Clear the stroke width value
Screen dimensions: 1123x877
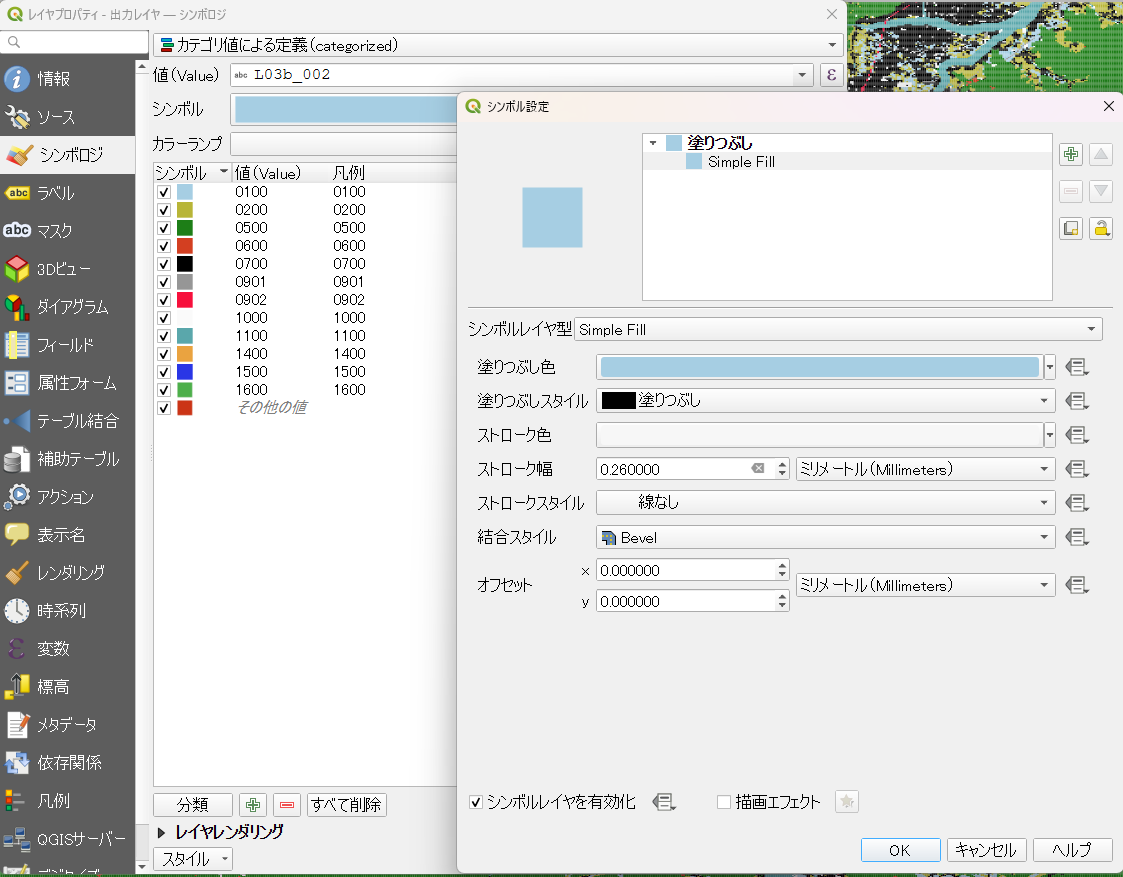pos(758,468)
